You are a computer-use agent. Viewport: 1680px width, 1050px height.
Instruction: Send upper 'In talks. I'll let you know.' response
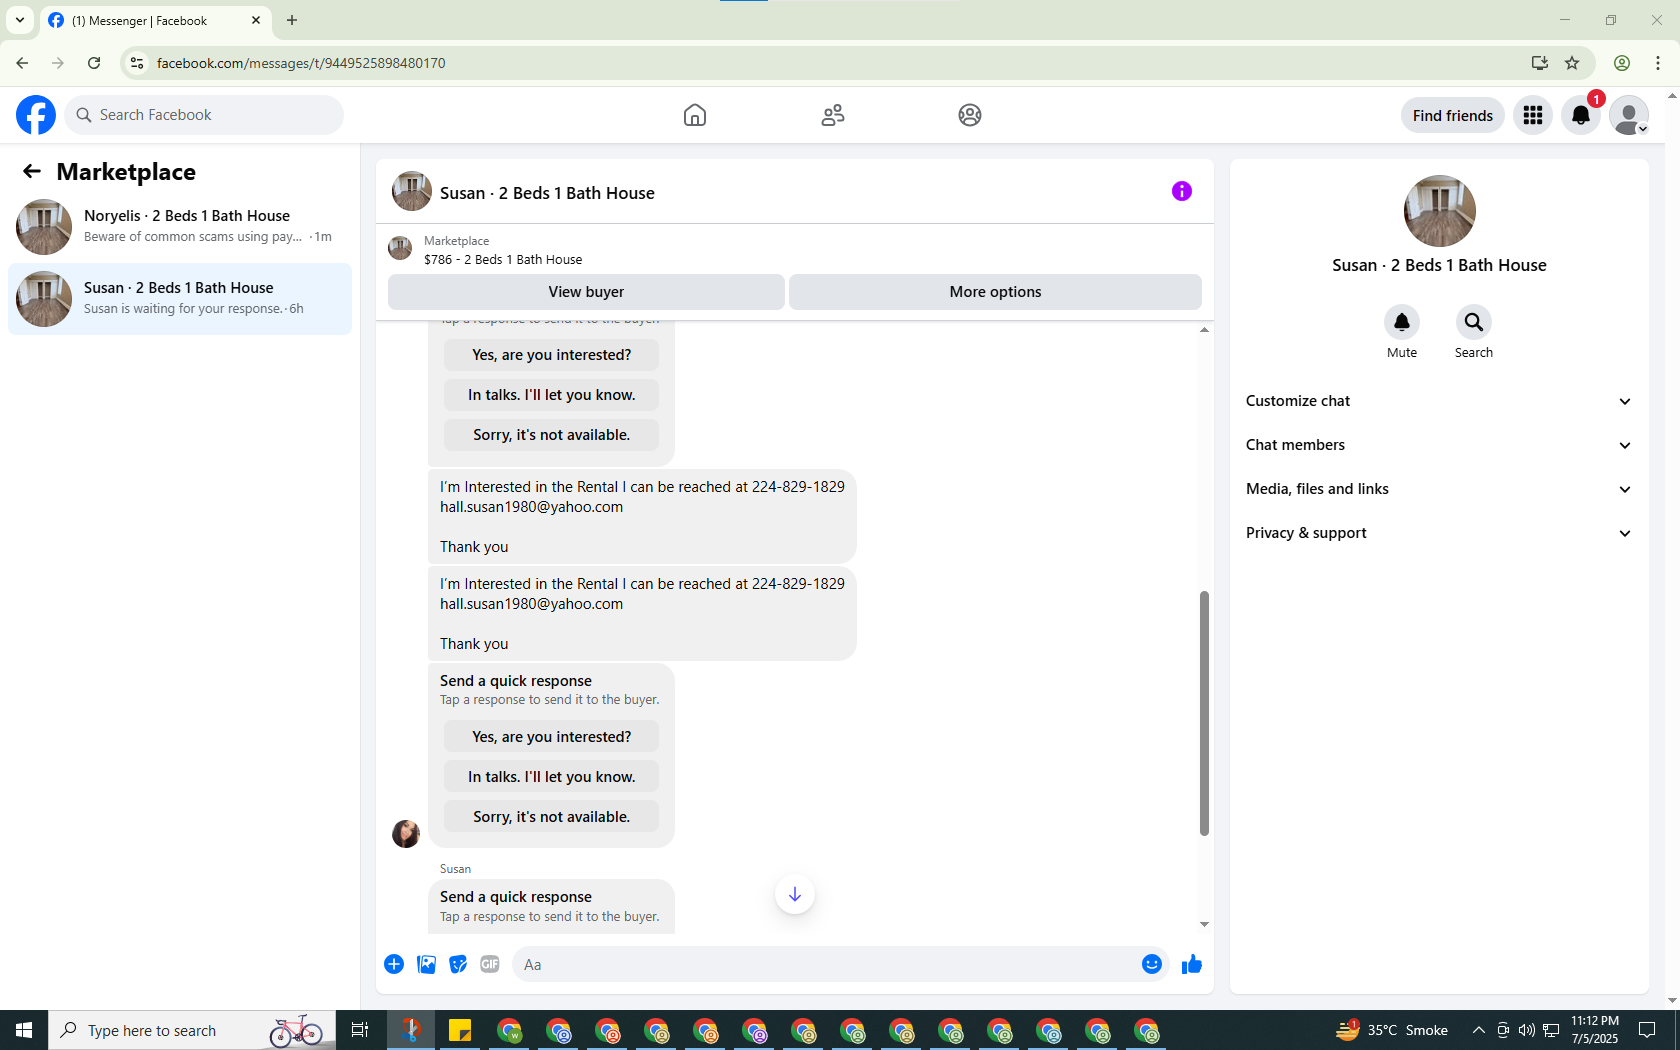tap(552, 395)
